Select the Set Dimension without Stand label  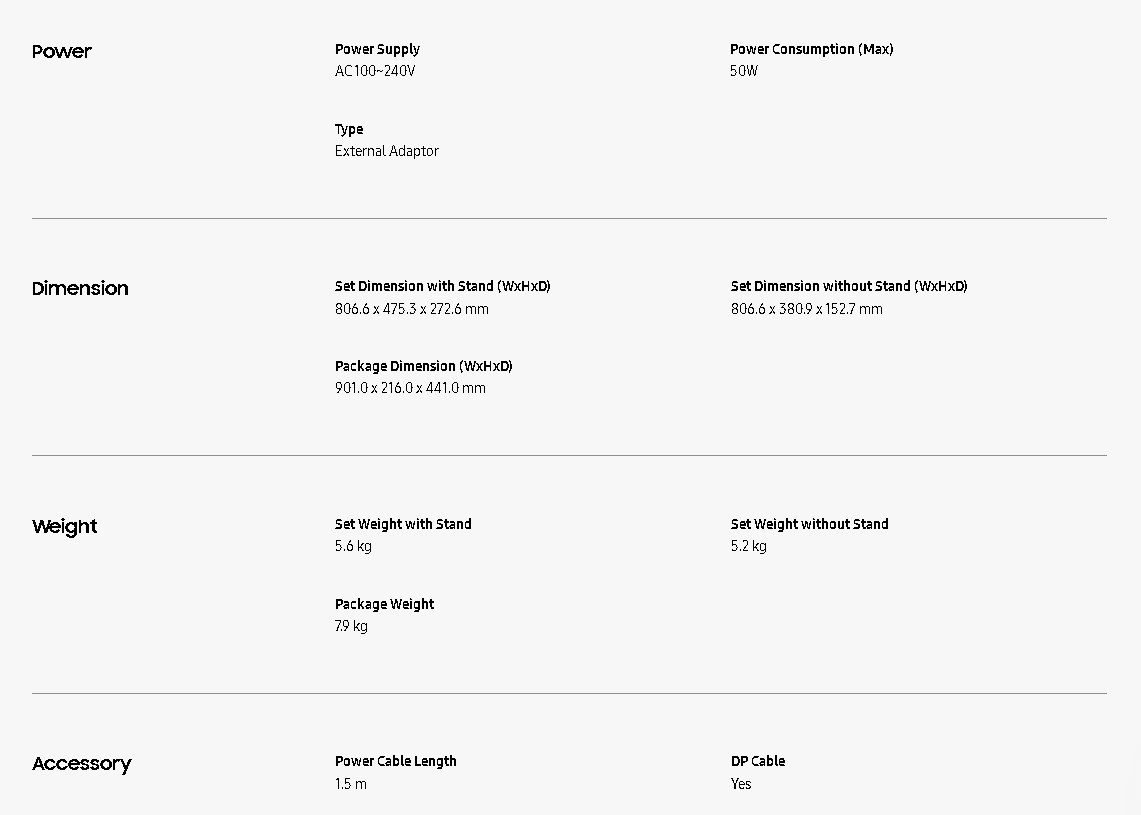coord(849,286)
